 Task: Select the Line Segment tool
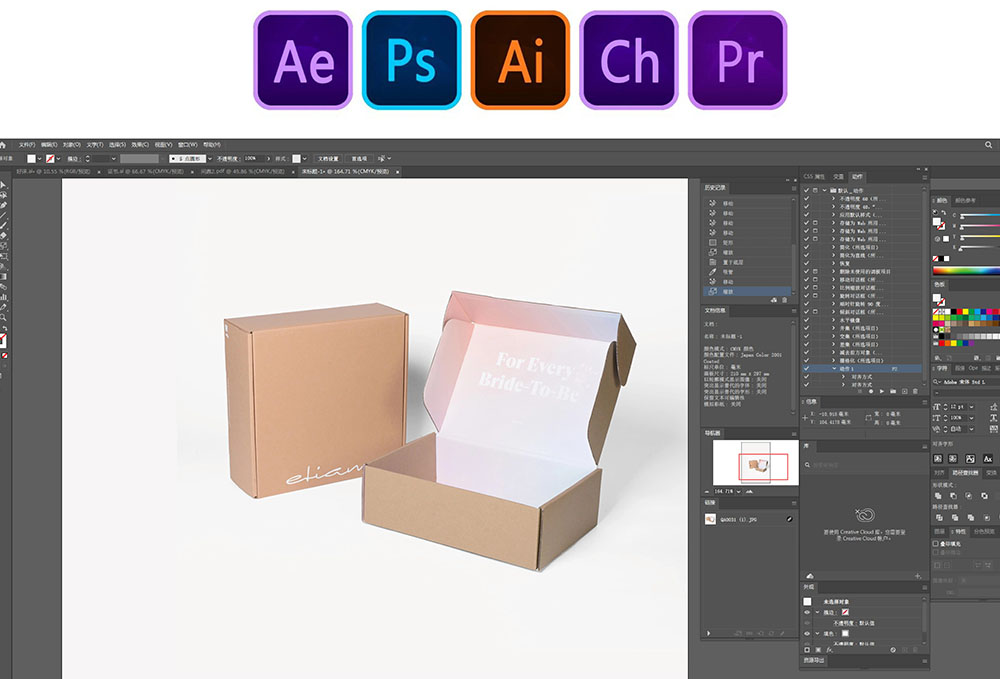[x=3, y=215]
